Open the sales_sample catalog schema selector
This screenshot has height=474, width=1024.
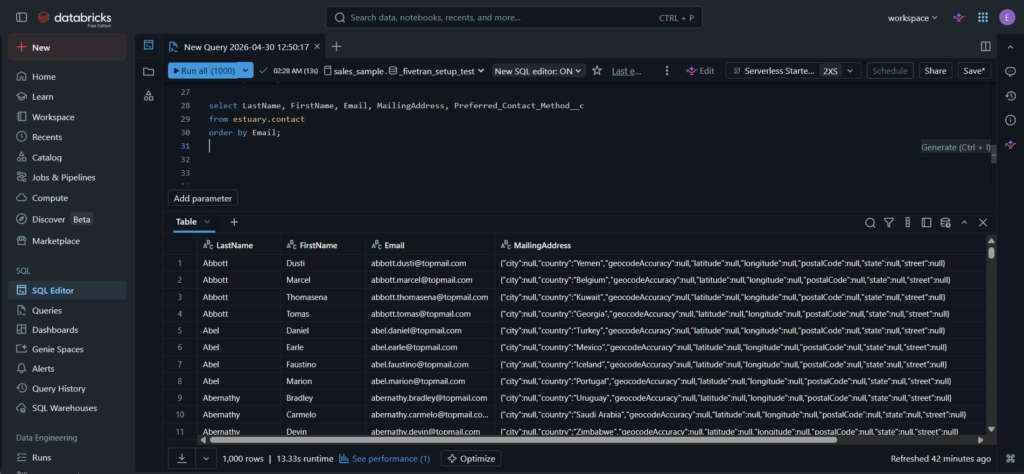[x=405, y=71]
